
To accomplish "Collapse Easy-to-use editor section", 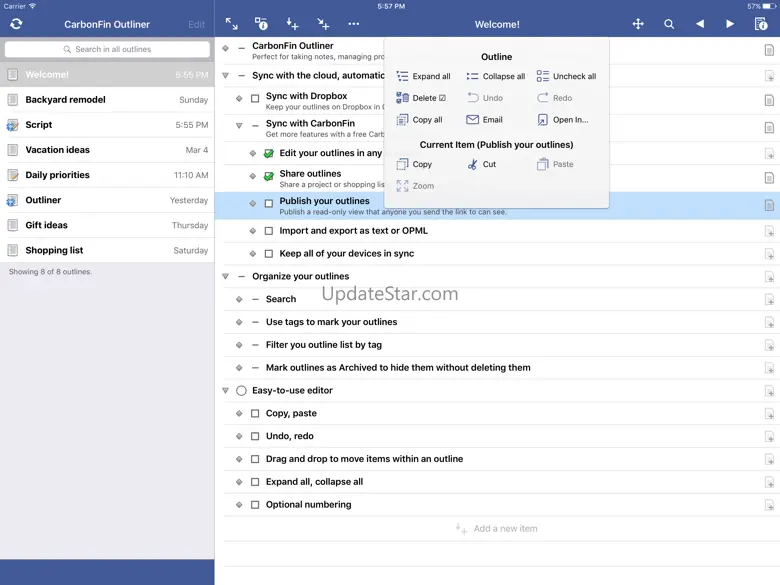I will (x=225, y=390).
